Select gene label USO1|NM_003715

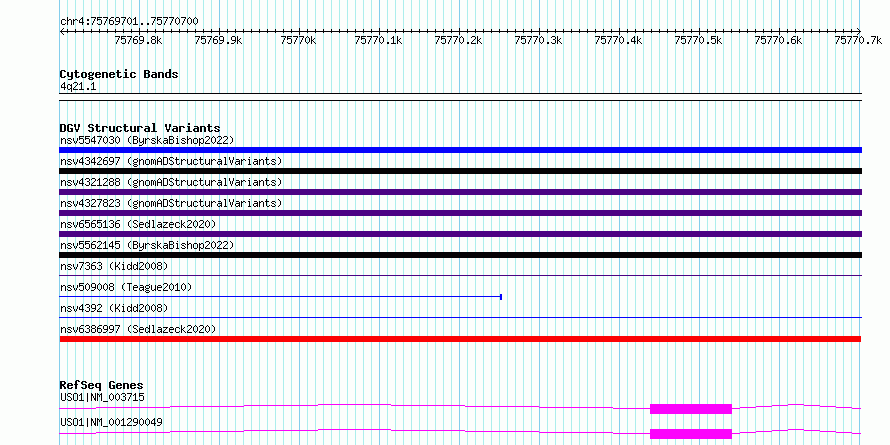102,397
